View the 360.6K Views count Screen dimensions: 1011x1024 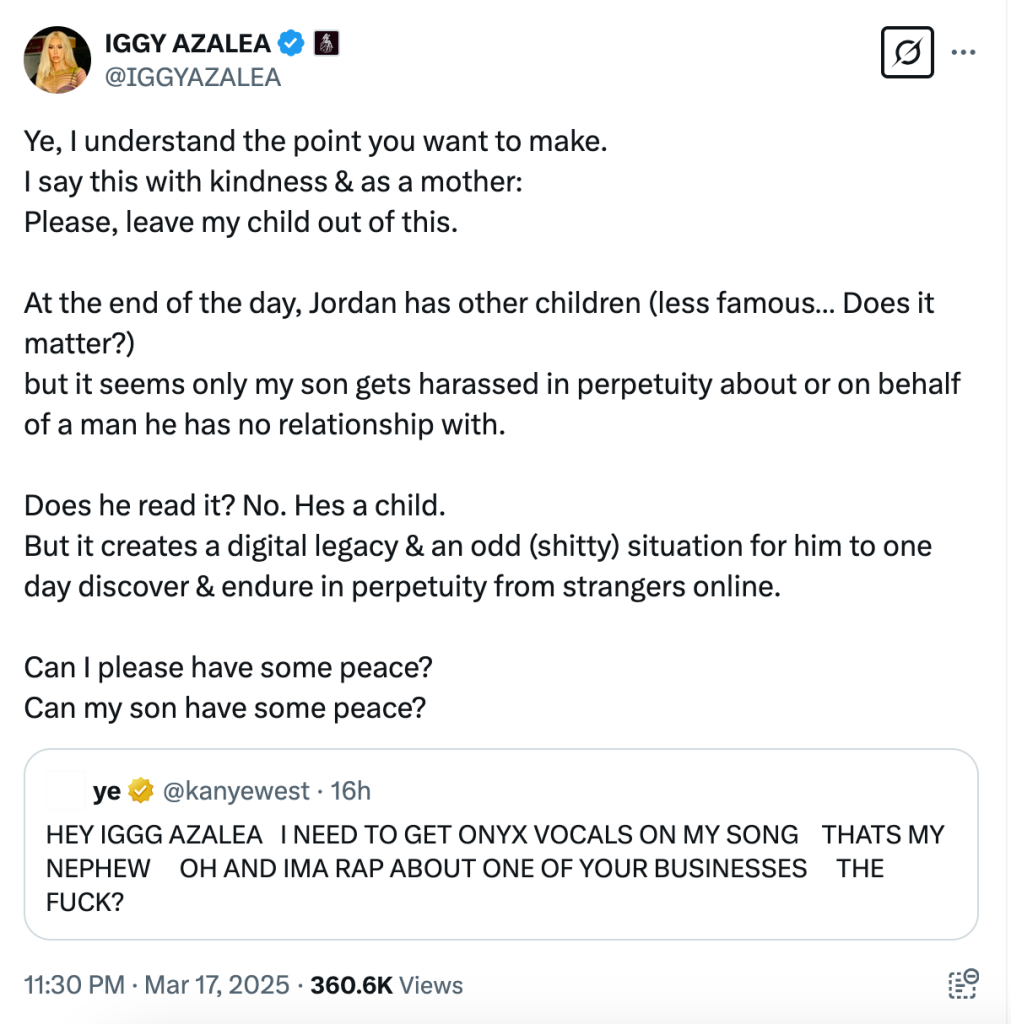pos(387,985)
